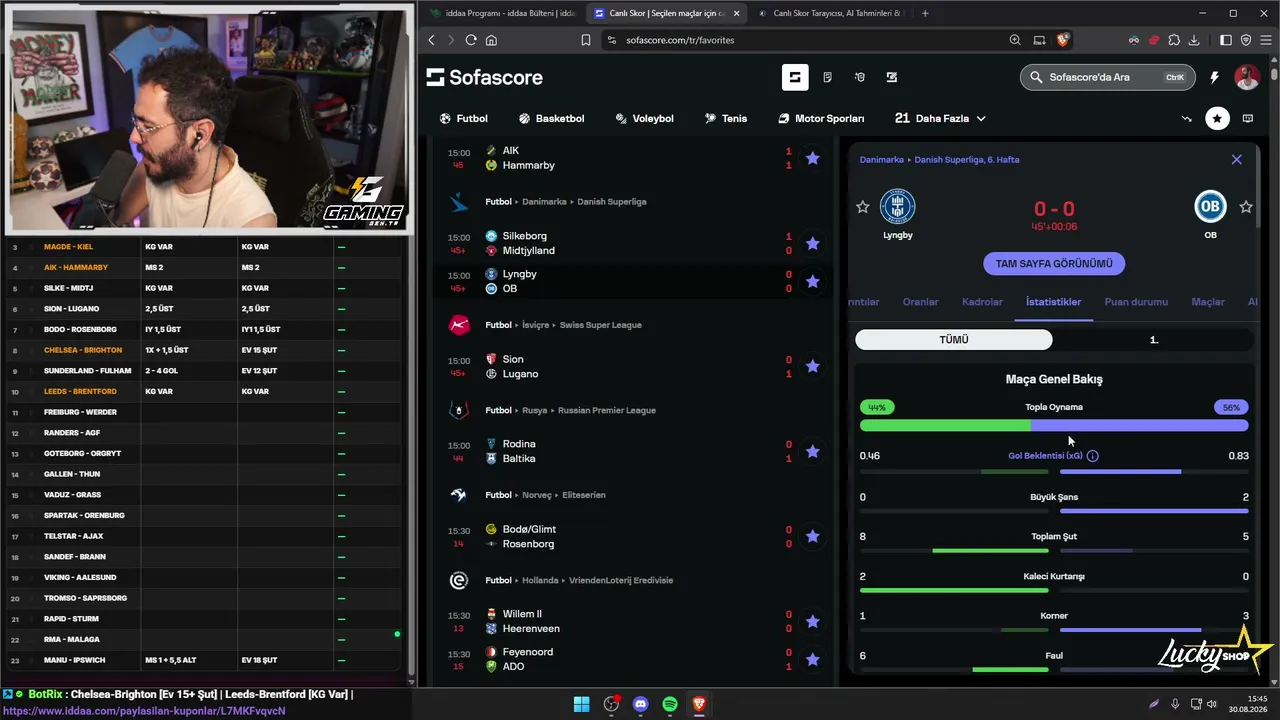Toggle favorite star for Sion - Lugano

point(813,366)
